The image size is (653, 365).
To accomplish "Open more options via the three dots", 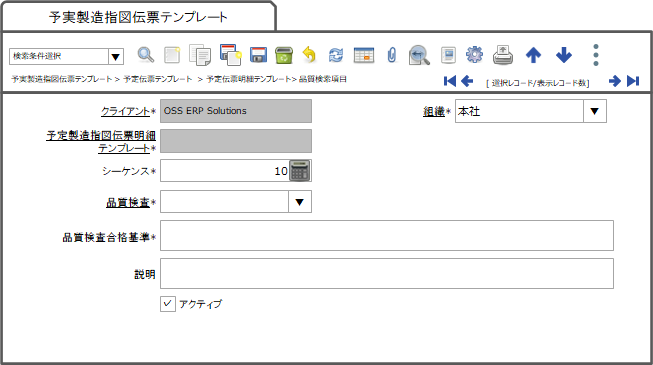I will (596, 55).
